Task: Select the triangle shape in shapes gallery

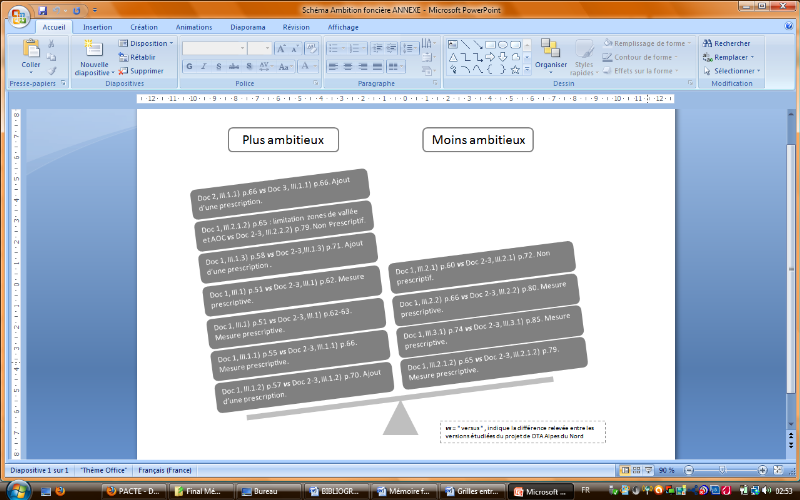Action: (453, 57)
